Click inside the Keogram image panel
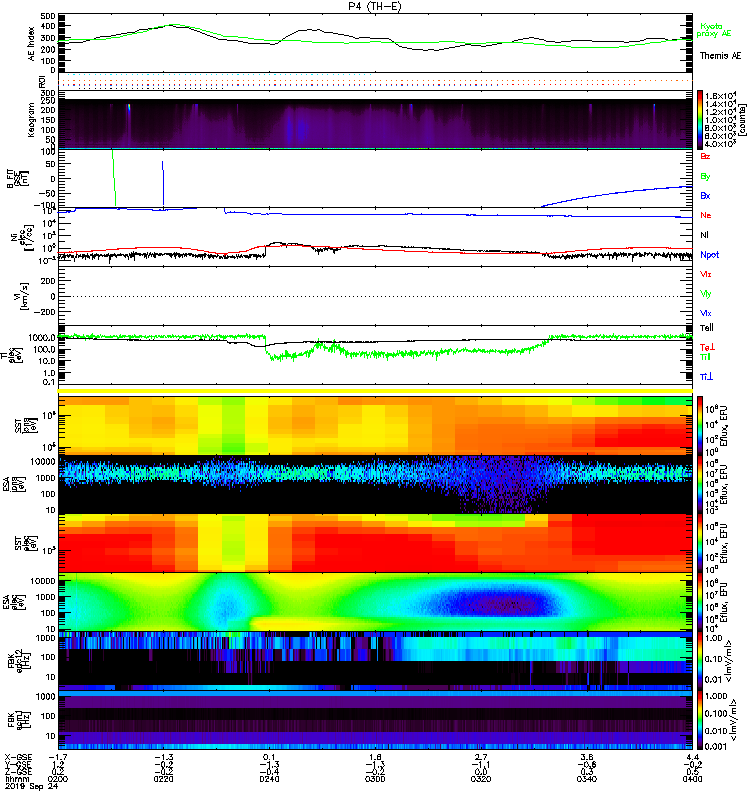The image size is (750, 800). point(375,124)
